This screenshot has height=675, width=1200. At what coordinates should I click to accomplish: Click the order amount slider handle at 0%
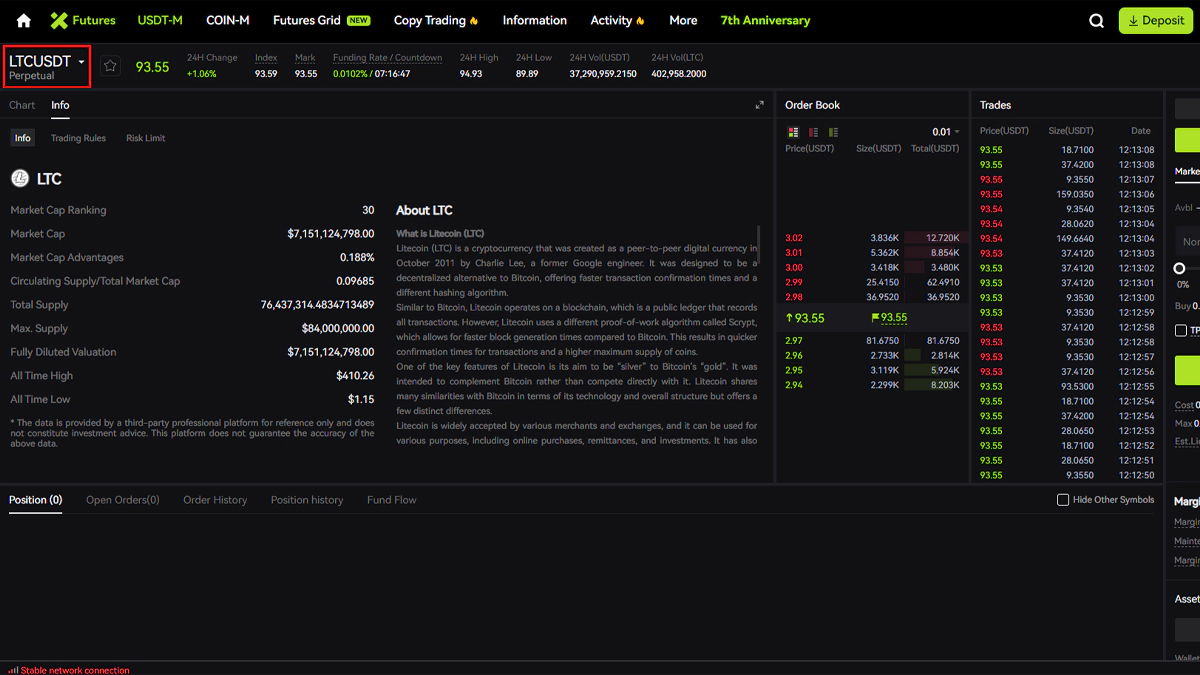pyautogui.click(x=1180, y=268)
